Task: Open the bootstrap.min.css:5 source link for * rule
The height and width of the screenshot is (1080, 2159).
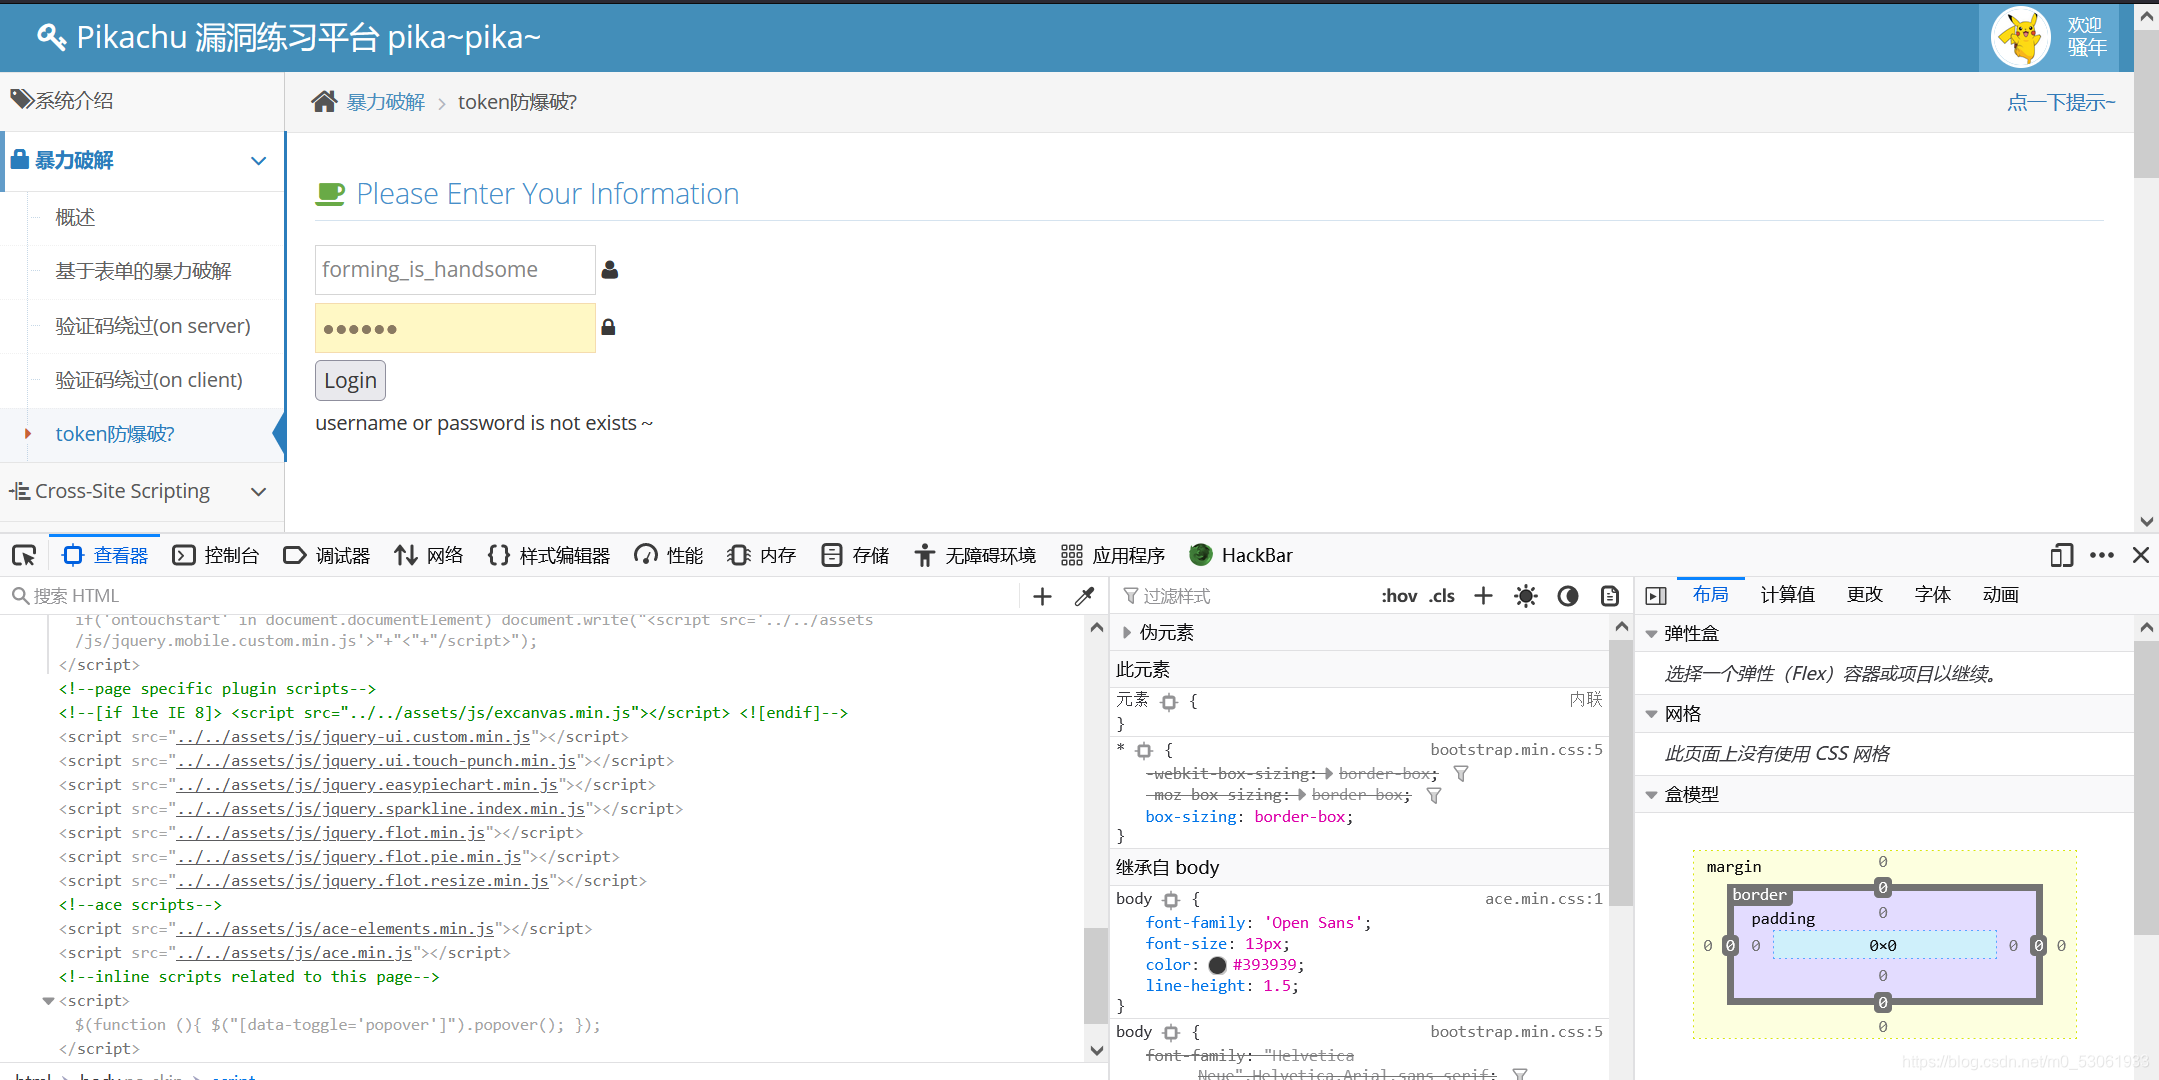Action: point(1516,750)
